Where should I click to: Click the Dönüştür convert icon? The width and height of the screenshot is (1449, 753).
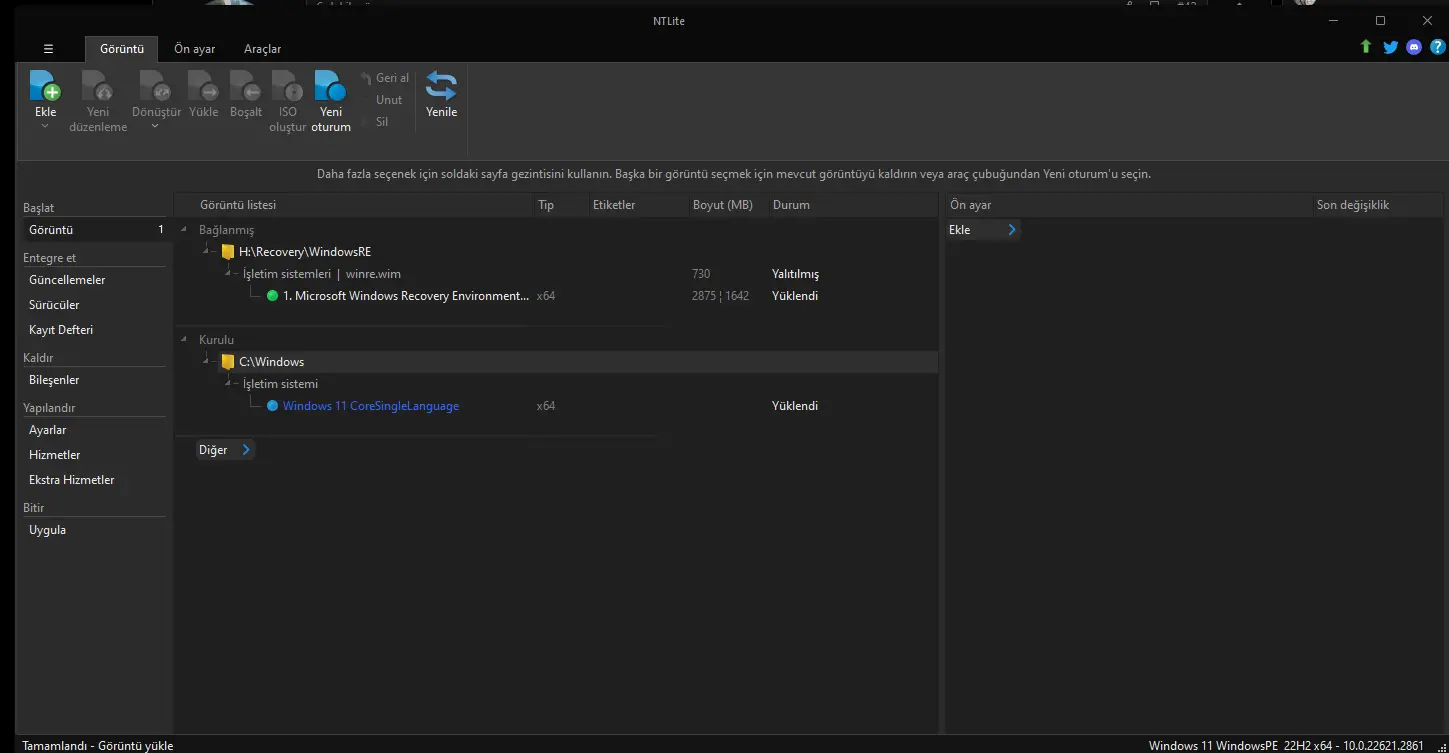[156, 85]
